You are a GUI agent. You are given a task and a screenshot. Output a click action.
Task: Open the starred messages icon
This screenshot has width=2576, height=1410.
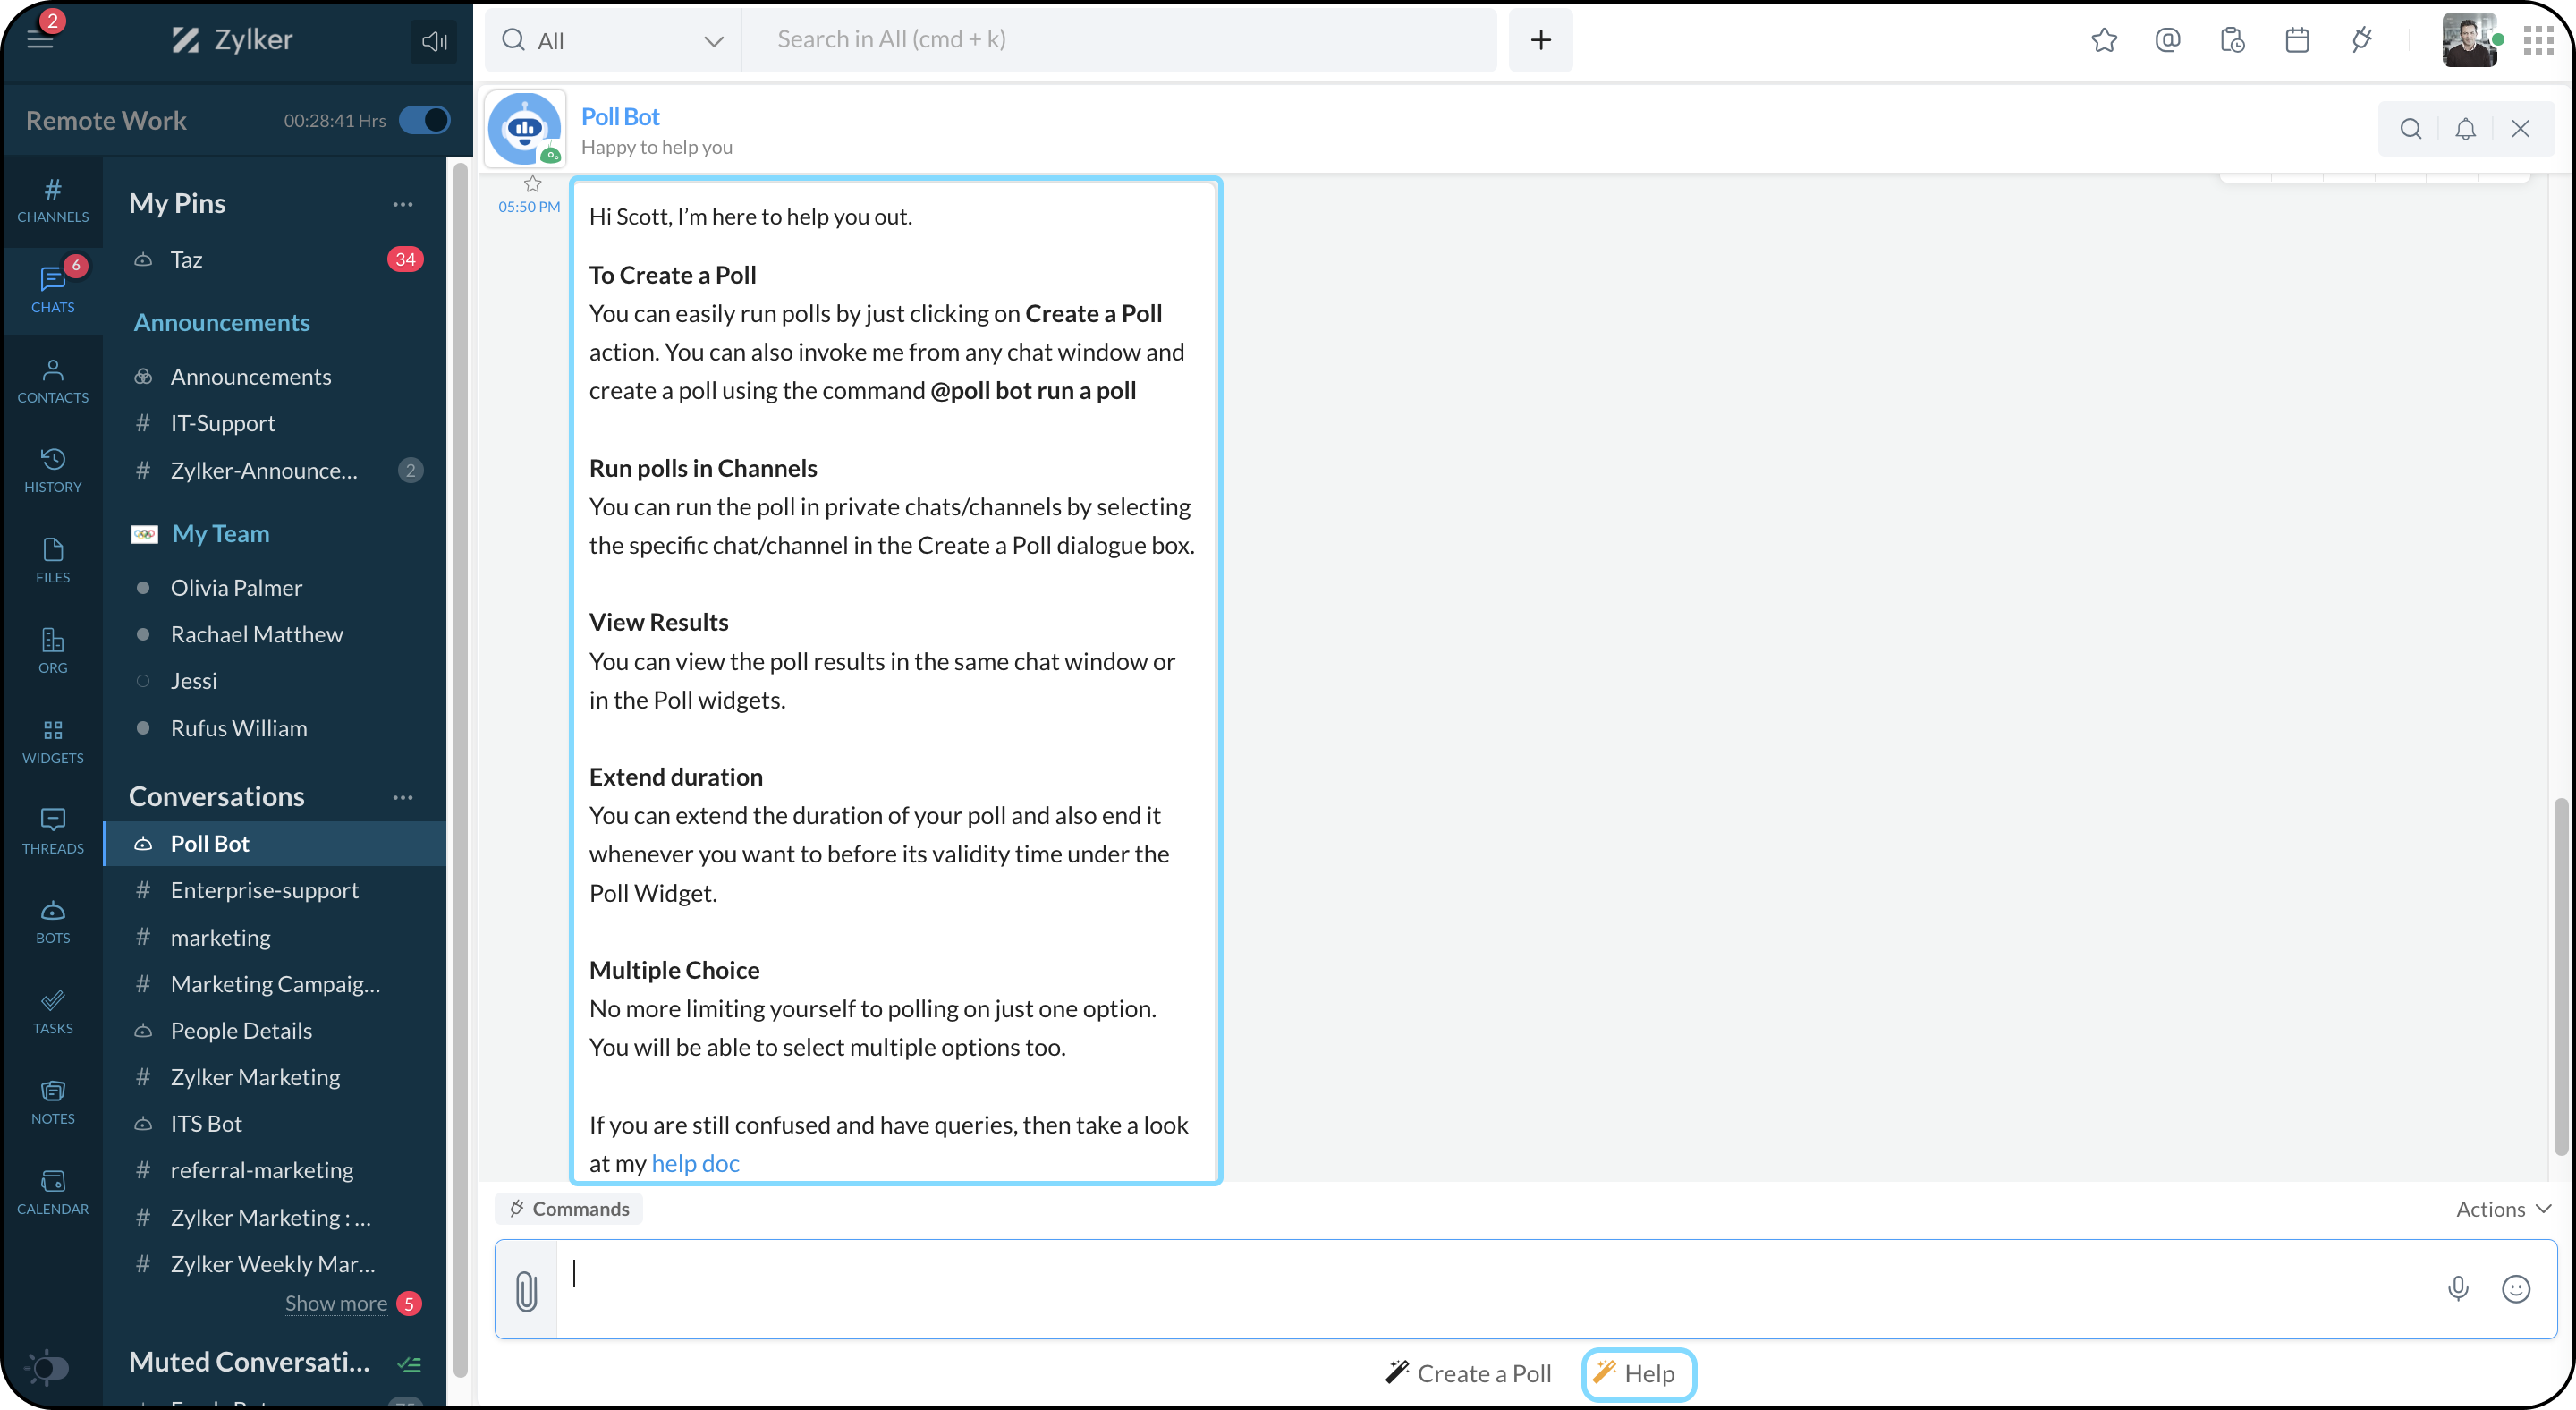(2104, 40)
